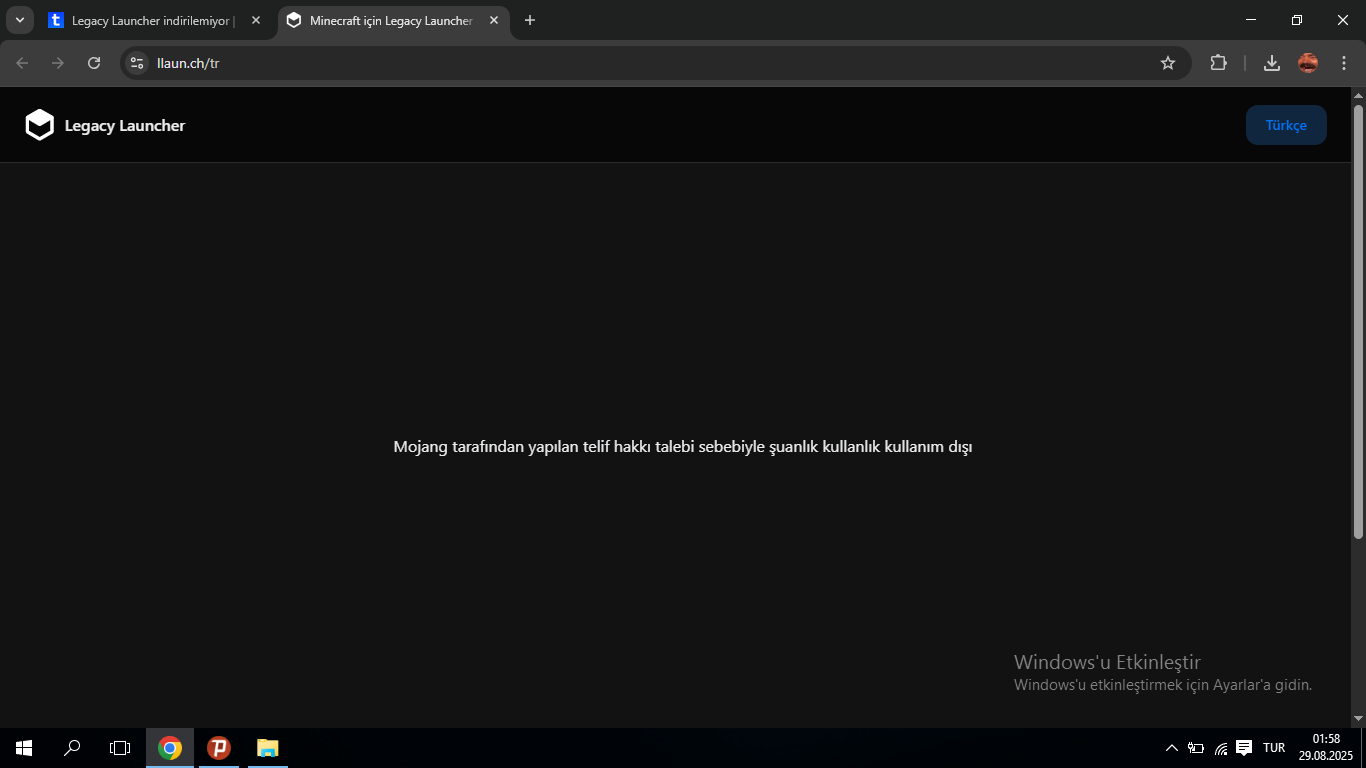Bookmark this page with the star icon
The height and width of the screenshot is (768, 1366).
1168,63
